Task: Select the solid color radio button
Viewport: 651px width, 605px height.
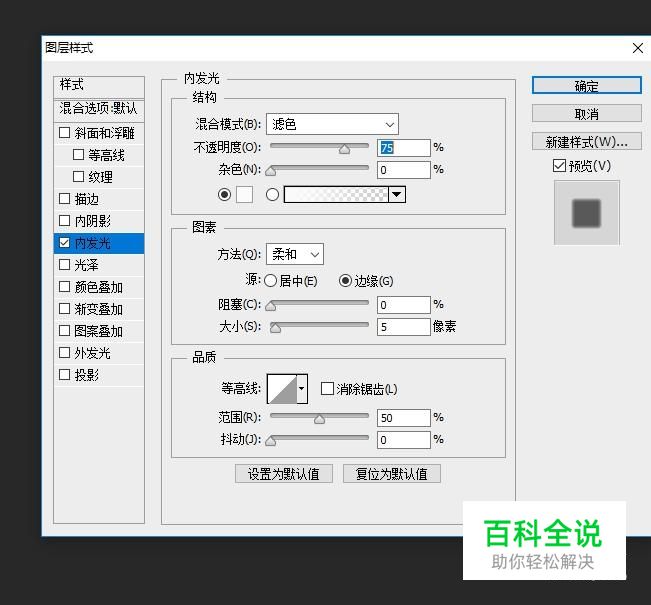Action: click(225, 194)
